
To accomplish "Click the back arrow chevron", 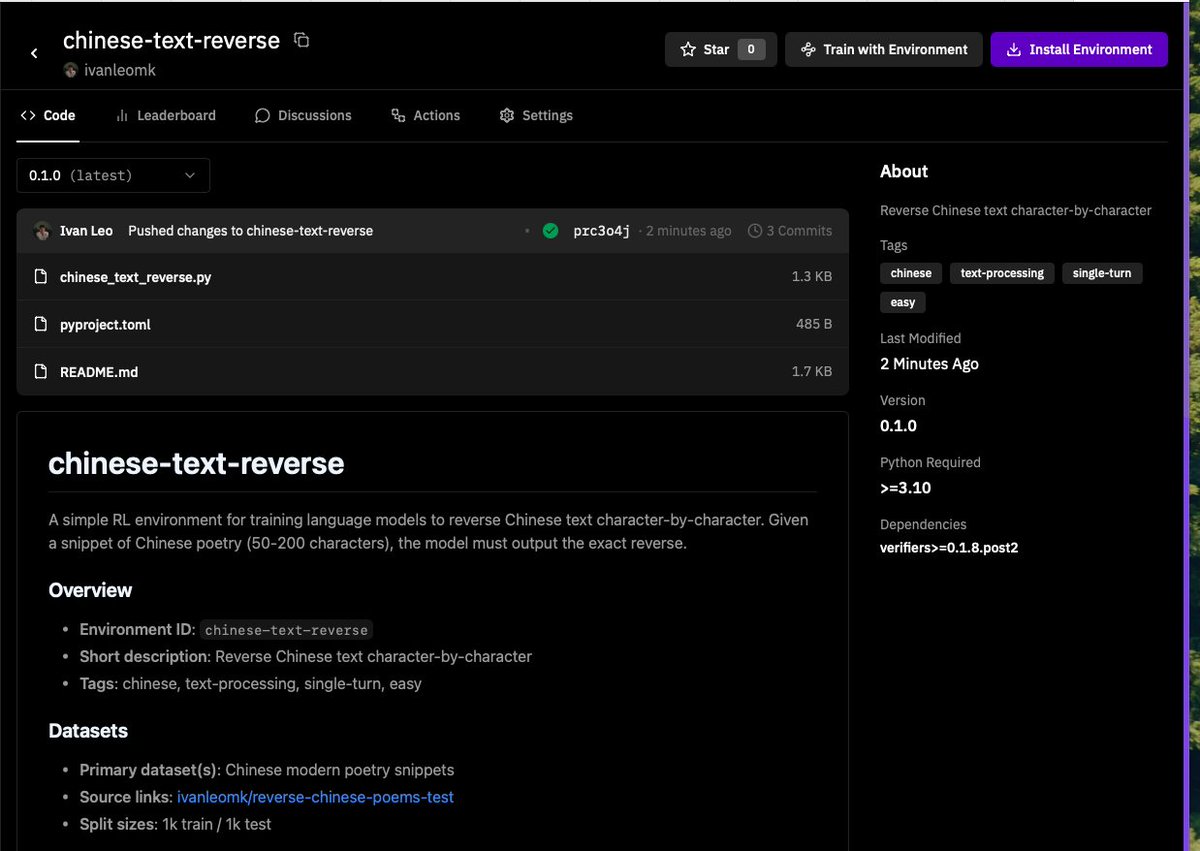I will [34, 53].
